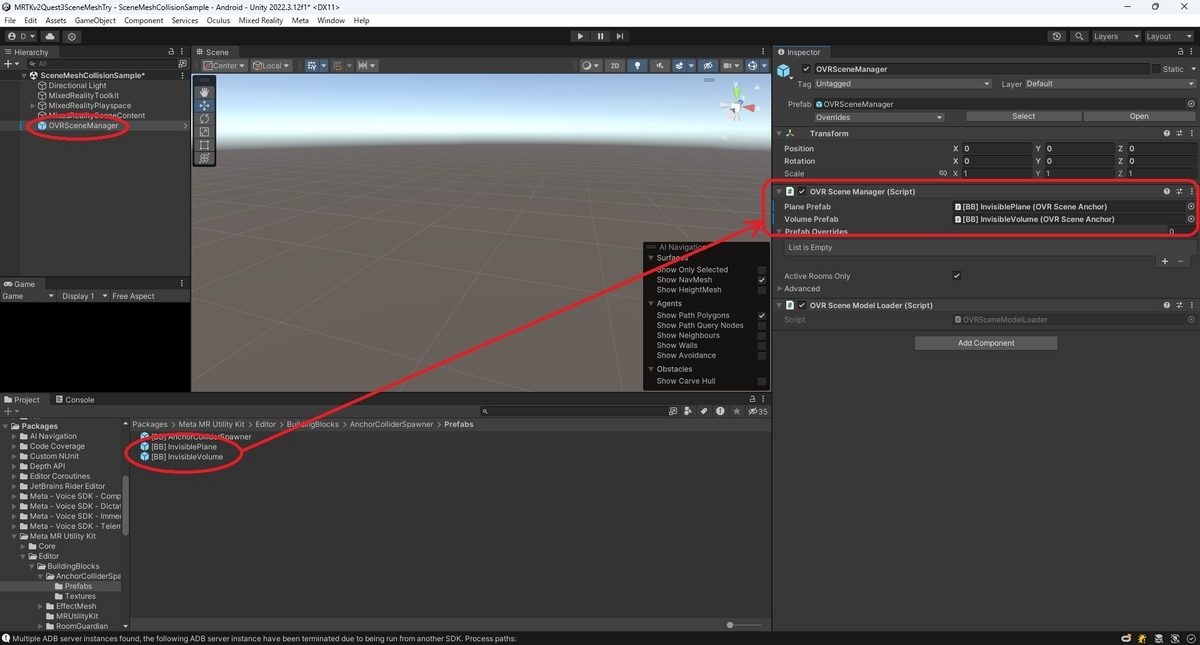Image resolution: width=1200 pixels, height=645 pixels.
Task: Switch to the Console tab
Action: [x=75, y=400]
